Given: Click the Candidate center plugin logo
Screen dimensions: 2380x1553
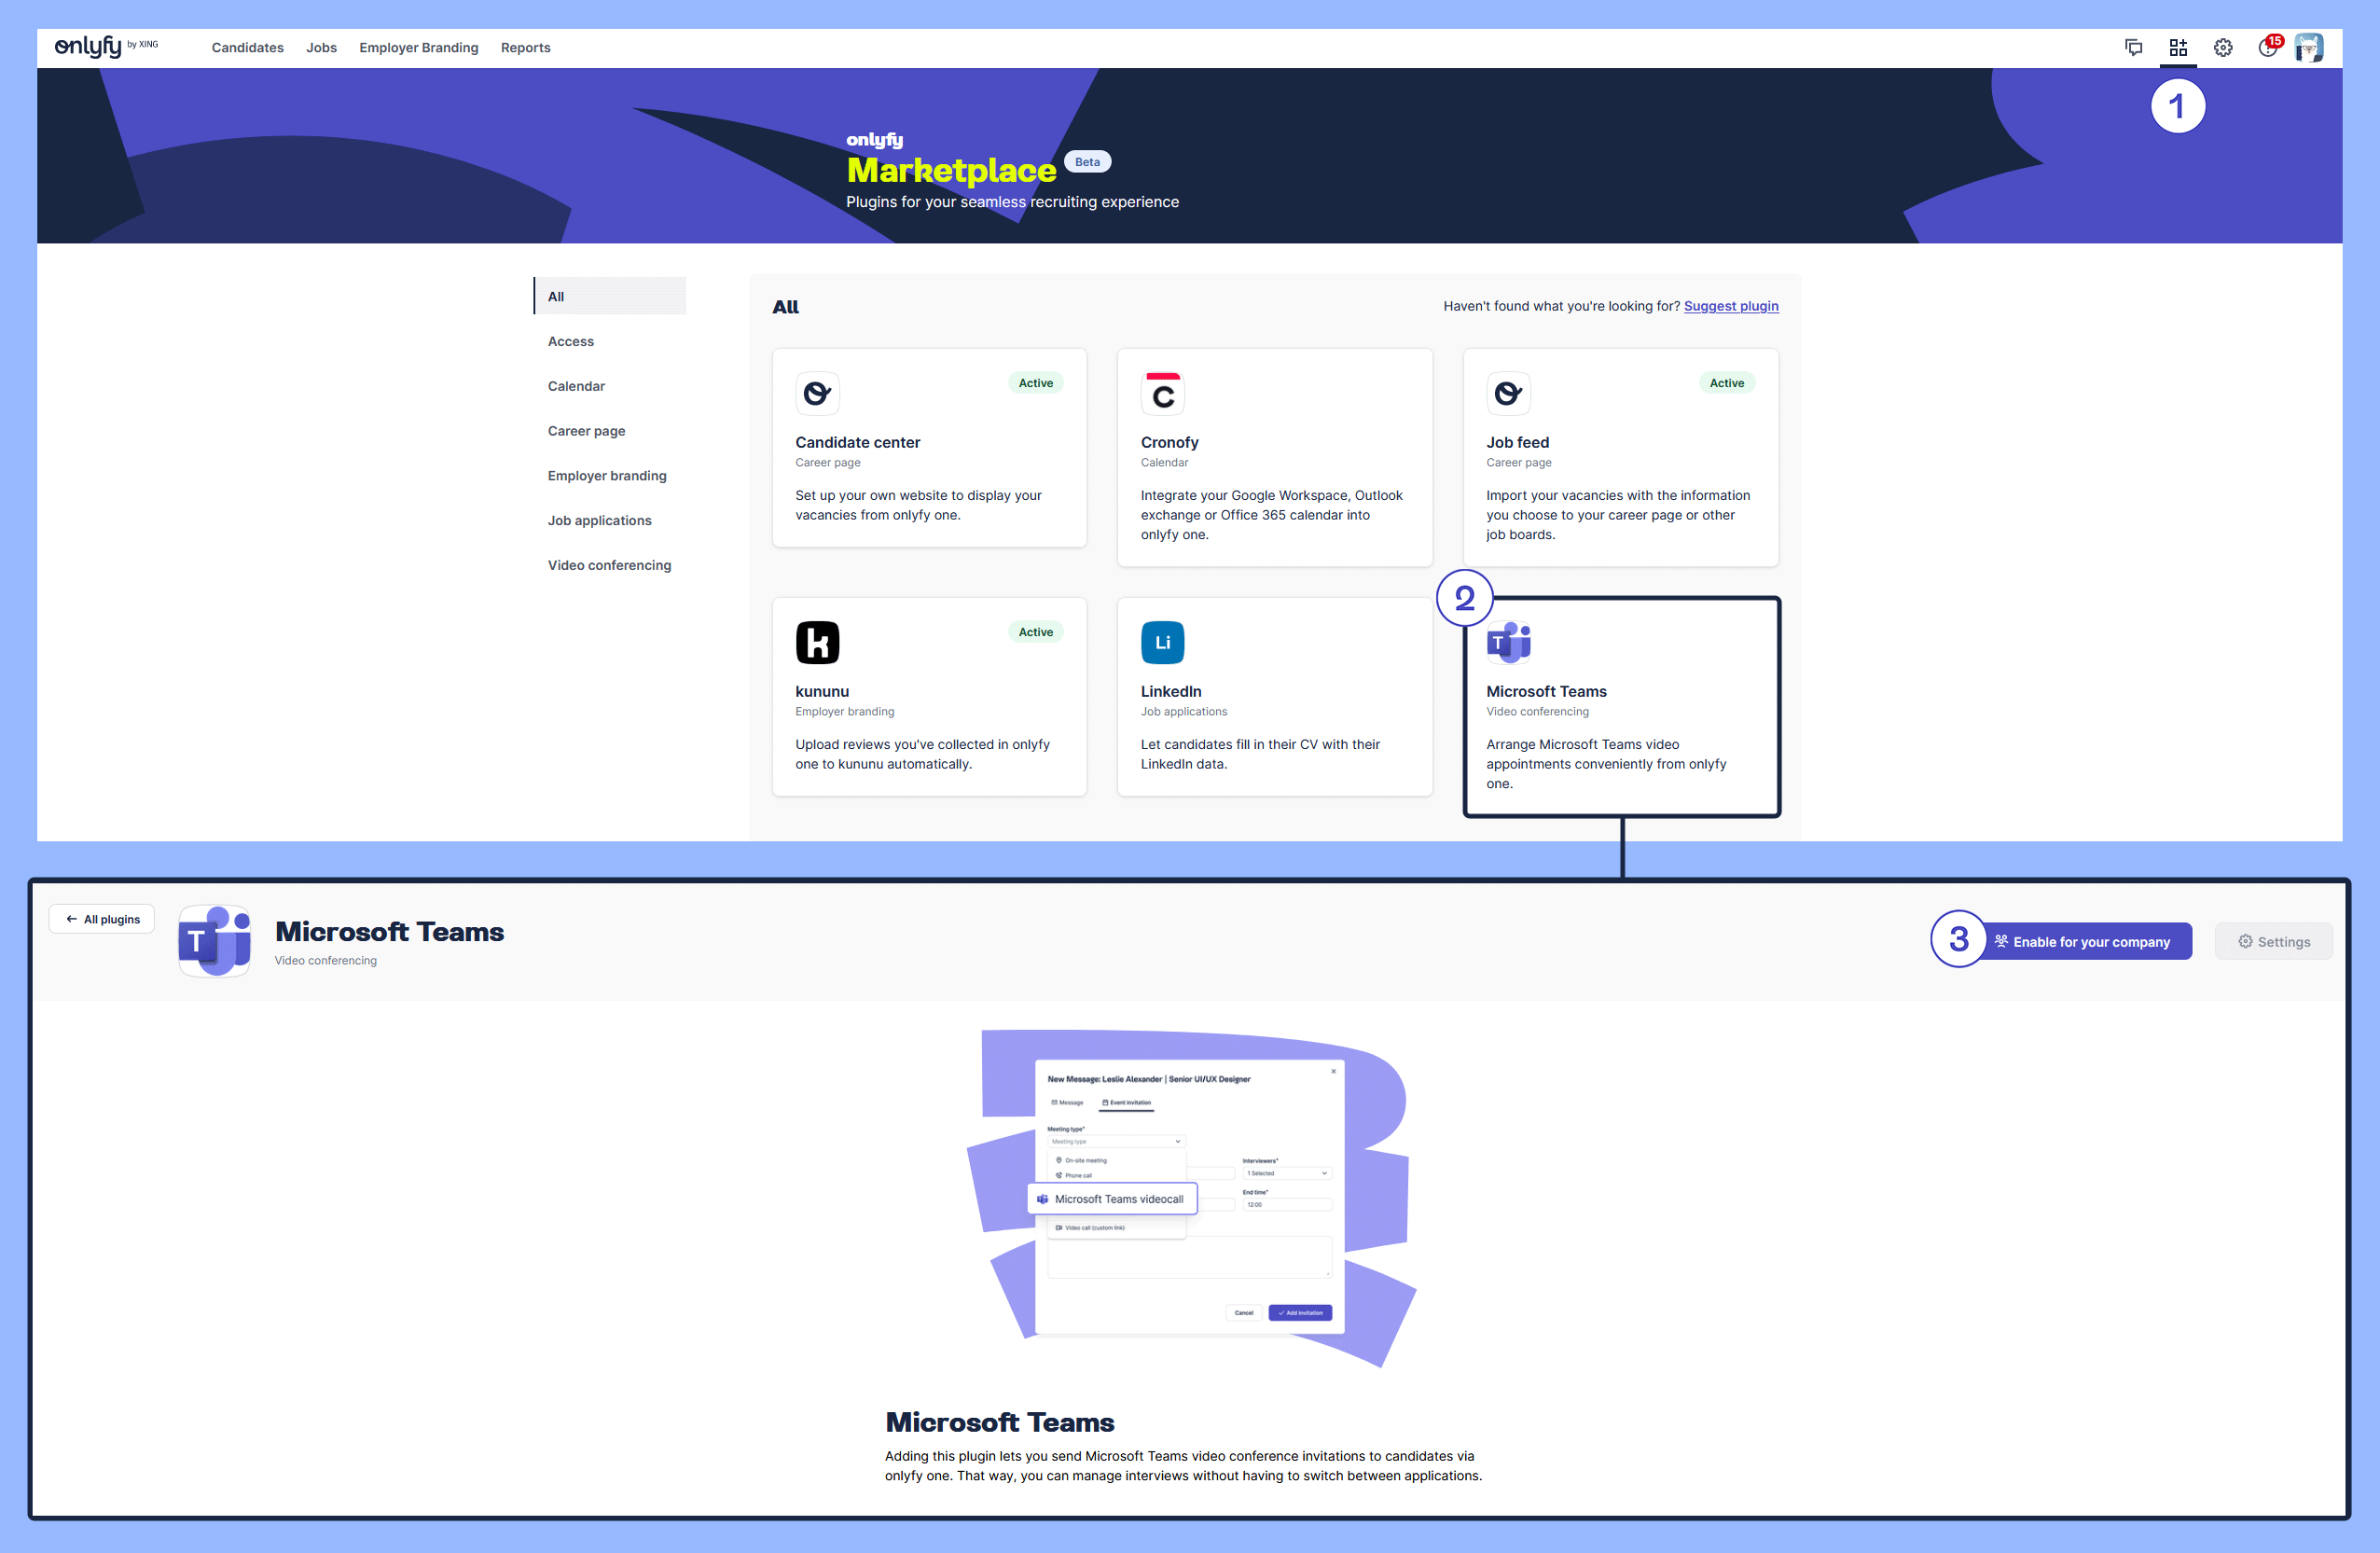Looking at the screenshot, I should tap(817, 393).
